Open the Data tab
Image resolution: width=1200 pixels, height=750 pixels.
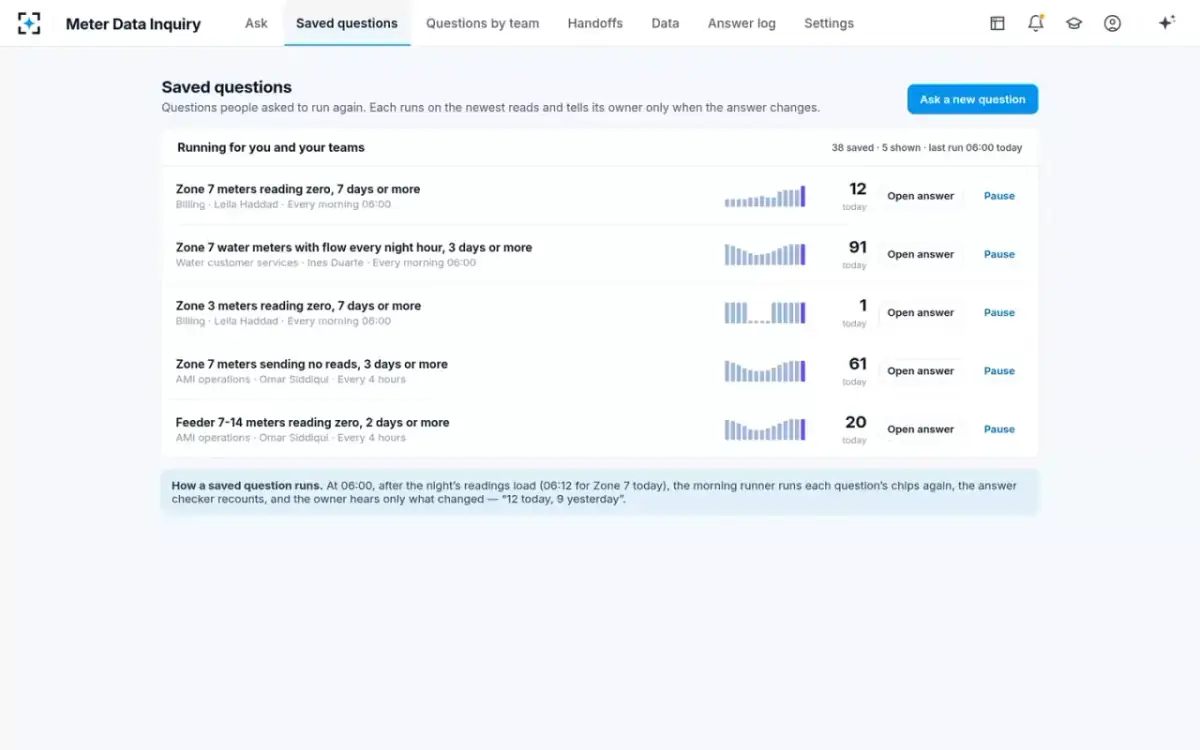[x=665, y=23]
